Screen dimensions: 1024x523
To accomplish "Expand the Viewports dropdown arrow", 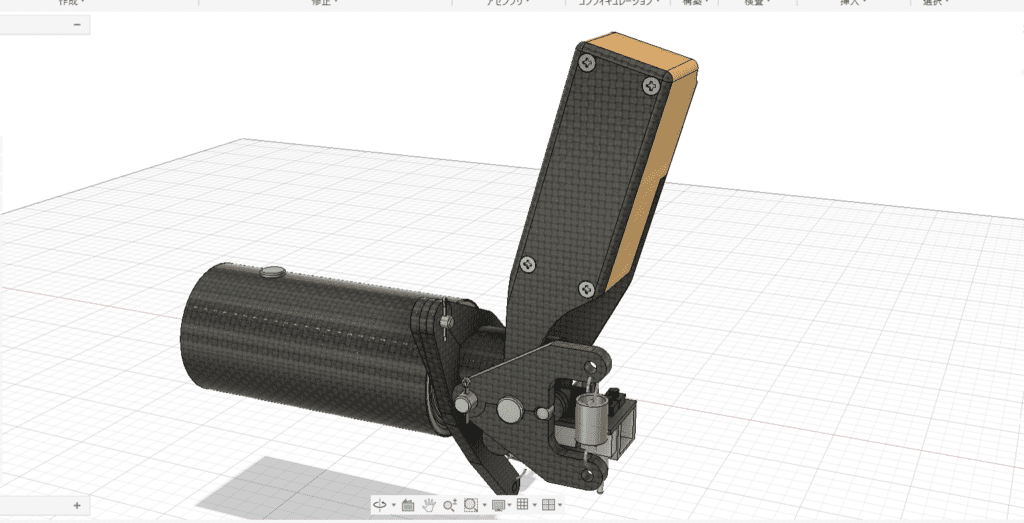I will 560,506.
